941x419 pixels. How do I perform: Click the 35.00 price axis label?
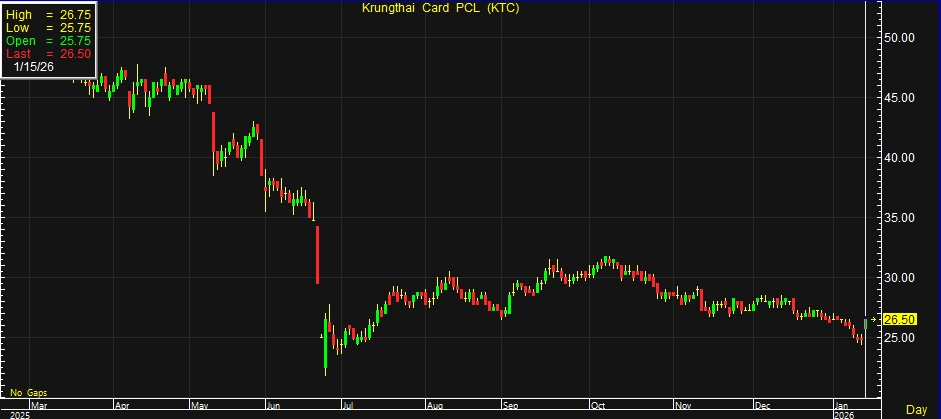coord(902,217)
